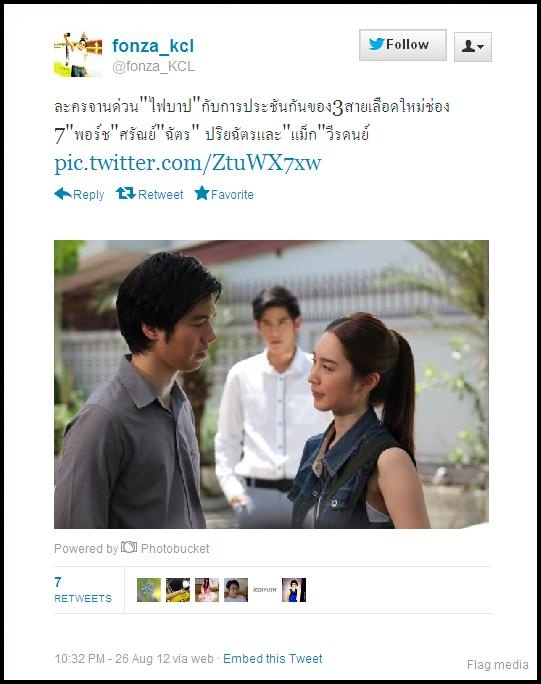Click Embed this Tweet link

273,658
